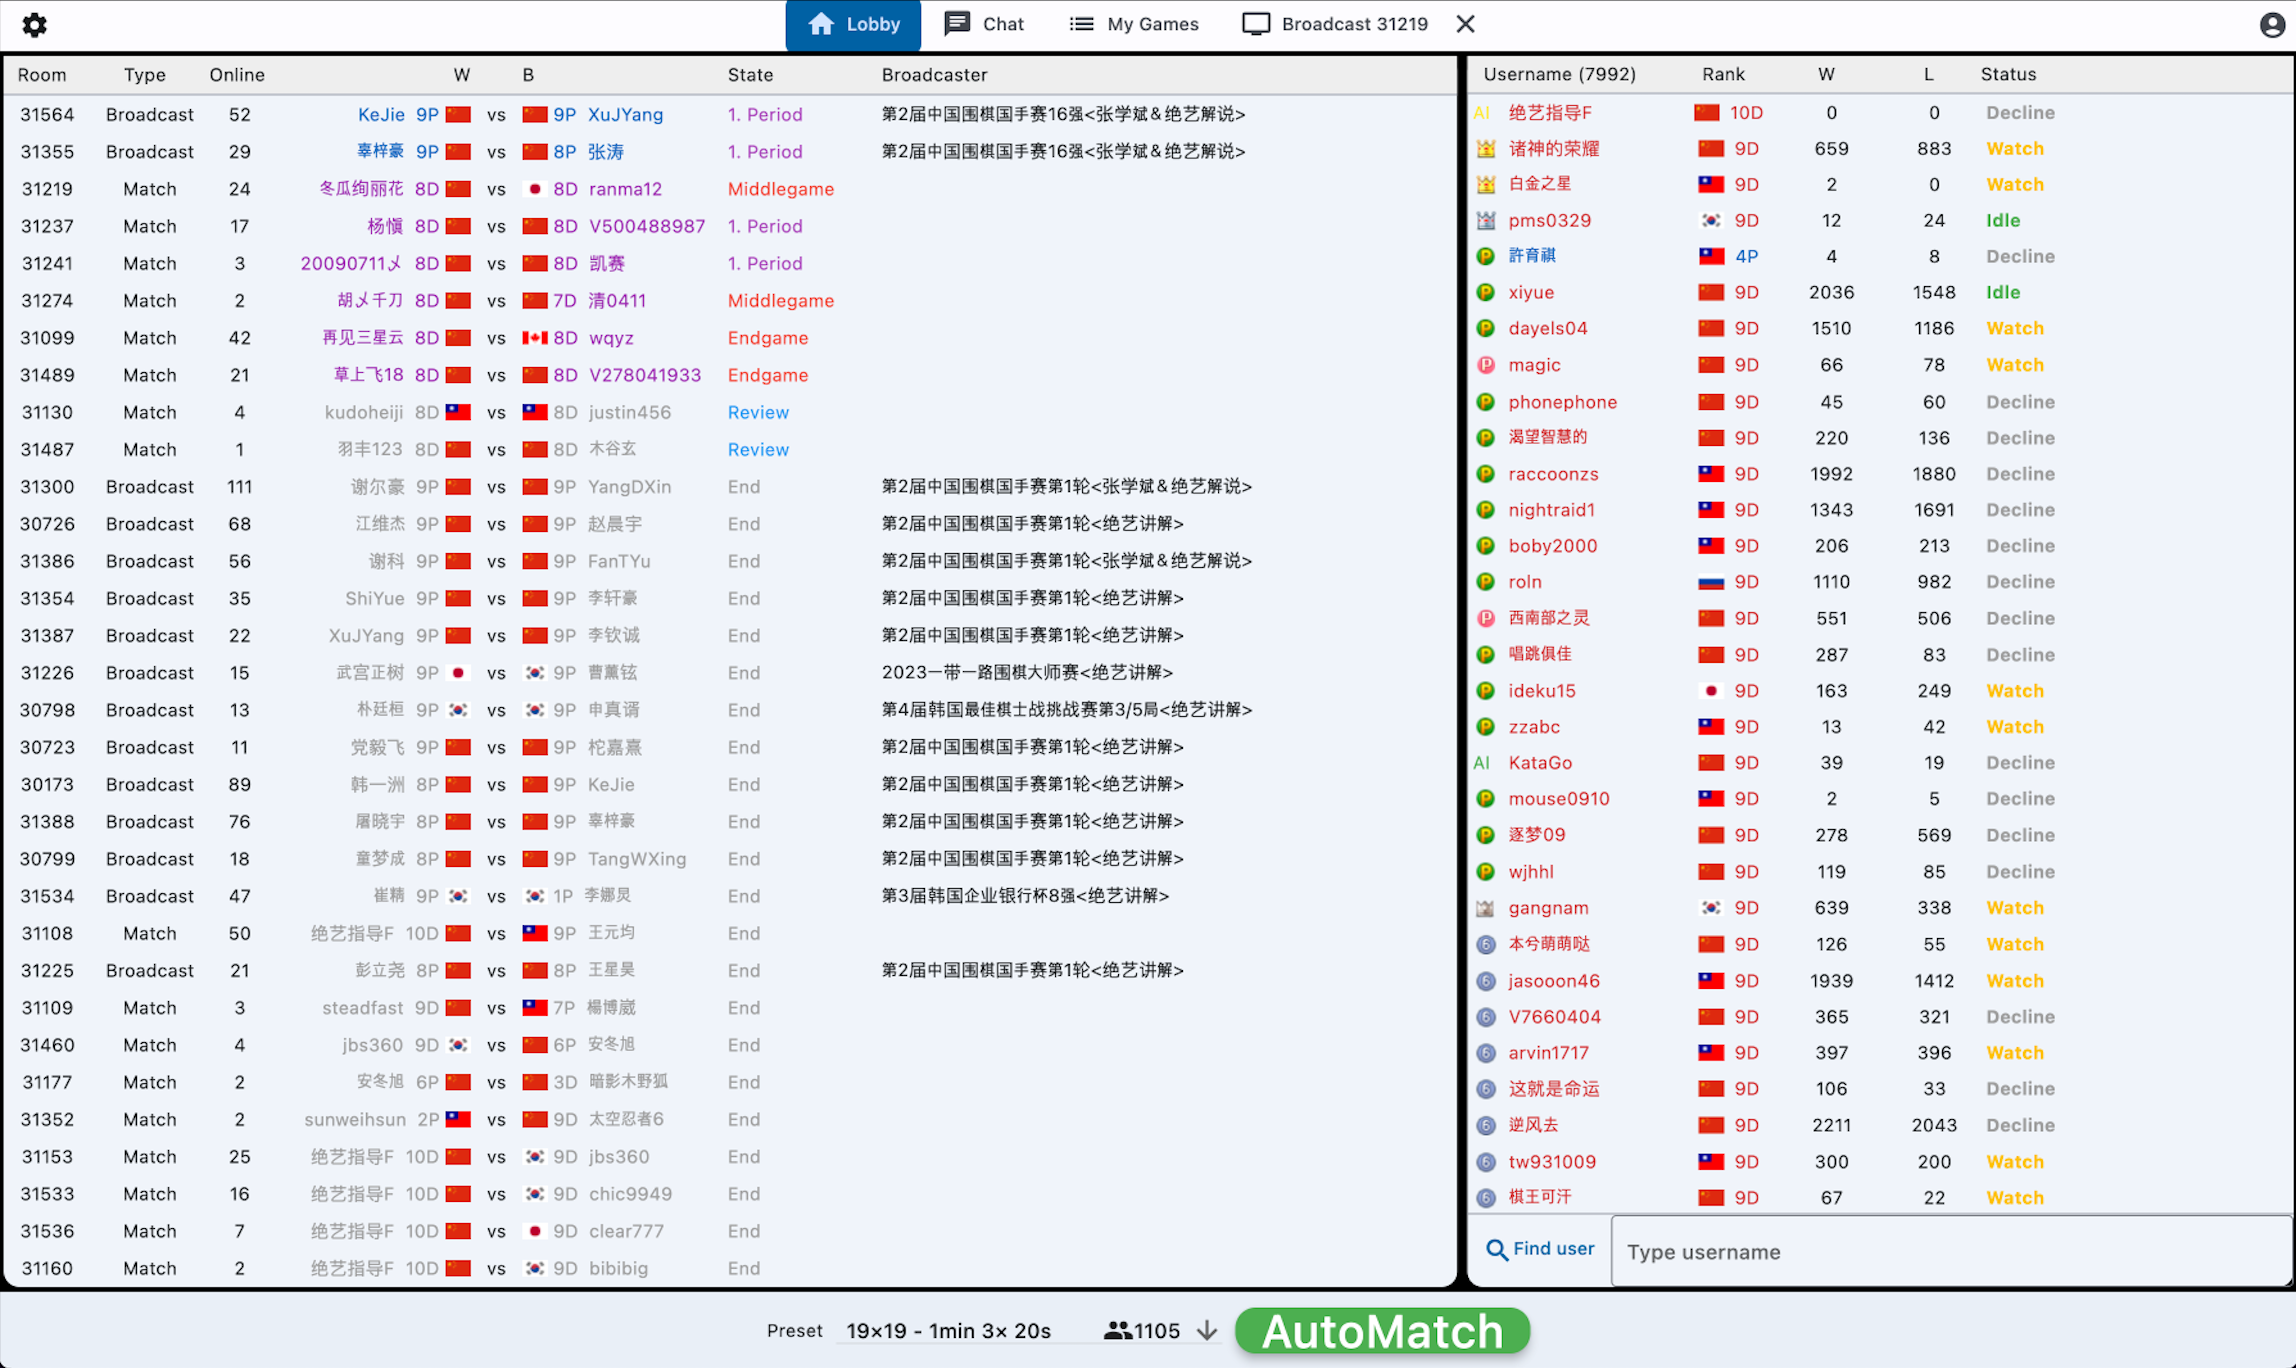2296x1368 pixels.
Task: Select room 31099 Endgame match
Action: [x=730, y=338]
